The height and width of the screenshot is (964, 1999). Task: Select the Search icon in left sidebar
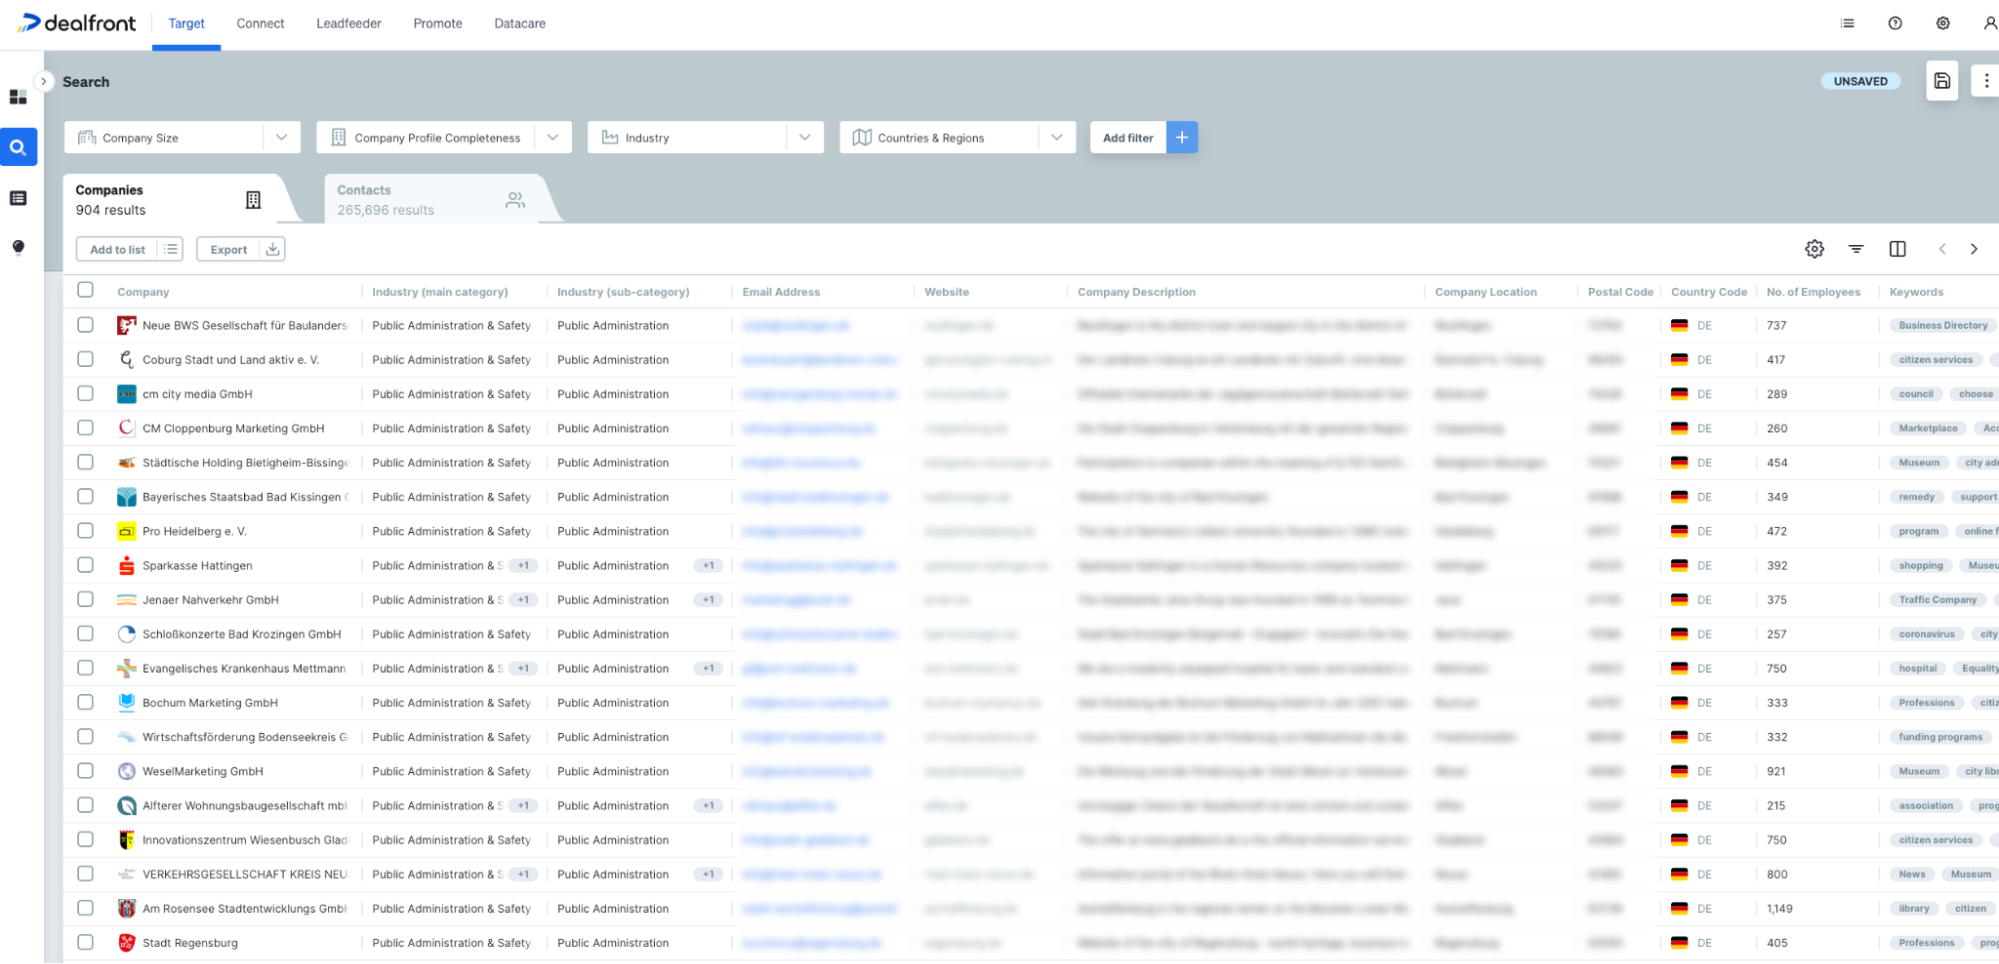click(19, 147)
